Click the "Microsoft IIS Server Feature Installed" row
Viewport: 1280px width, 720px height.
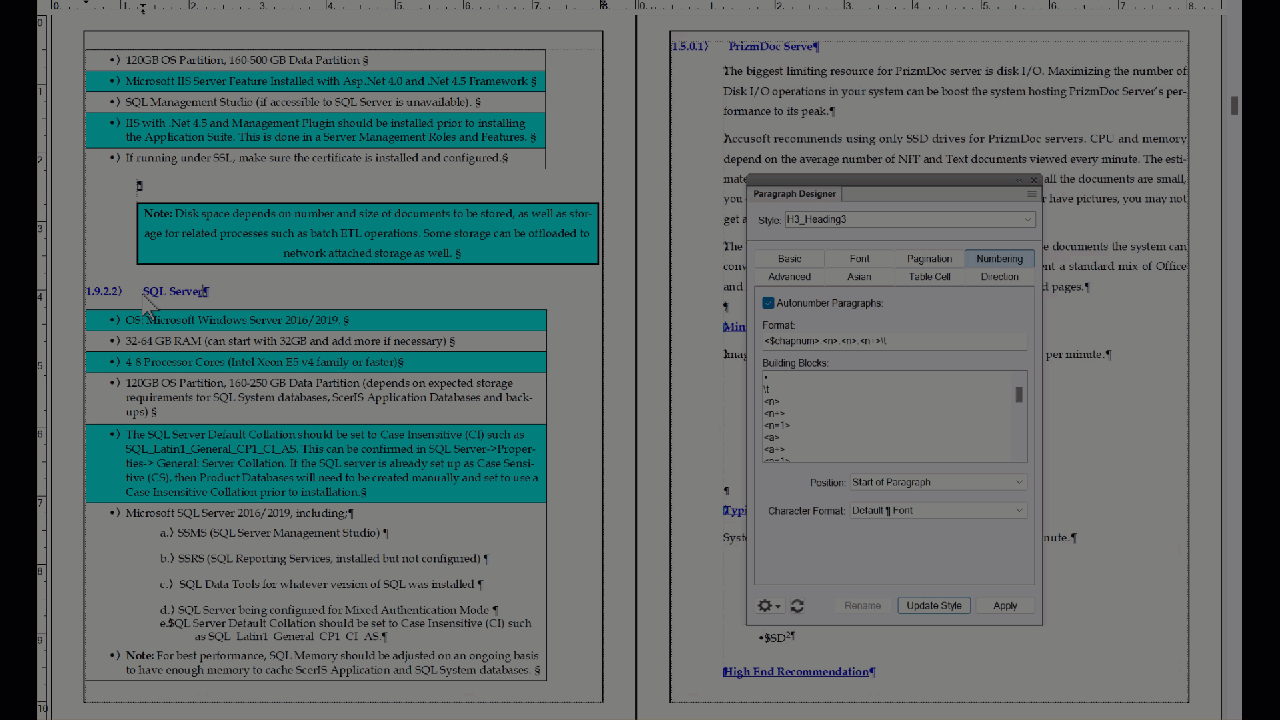point(315,81)
